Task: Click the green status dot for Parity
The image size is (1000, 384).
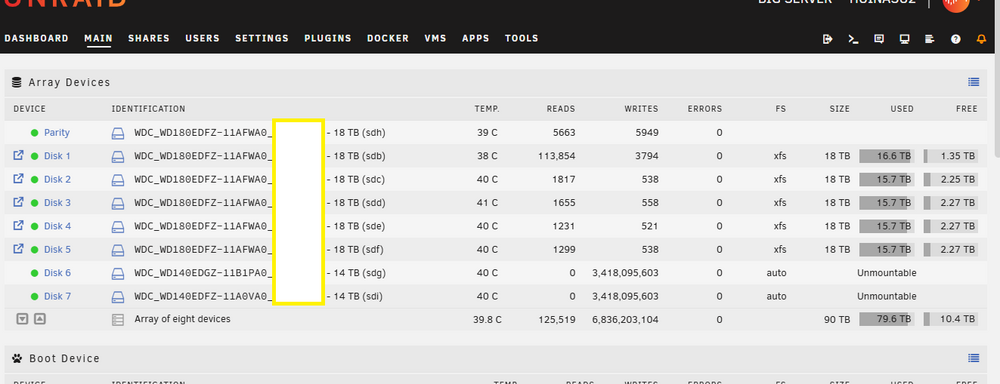Action: coord(34,133)
